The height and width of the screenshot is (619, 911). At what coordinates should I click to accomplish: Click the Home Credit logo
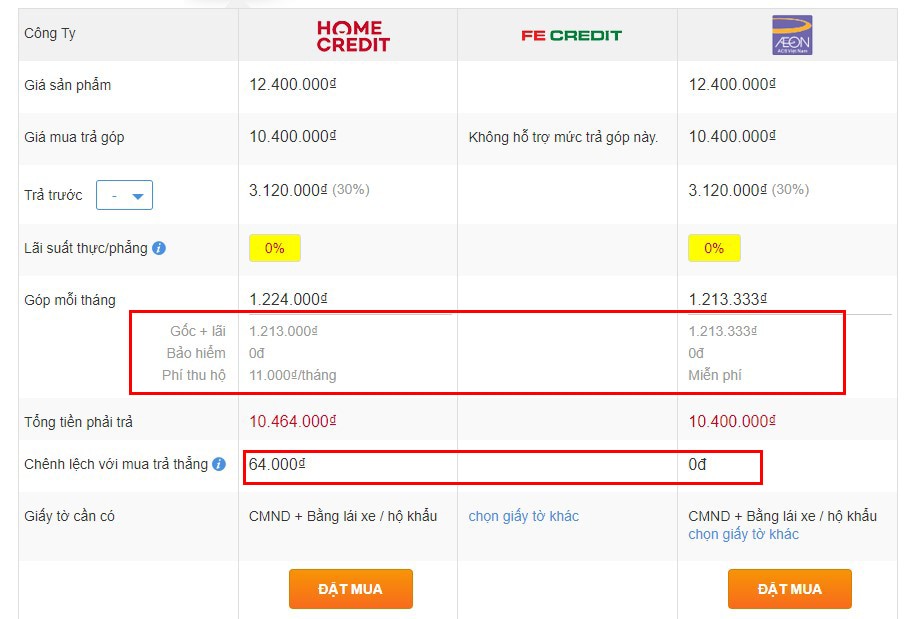click(x=353, y=35)
